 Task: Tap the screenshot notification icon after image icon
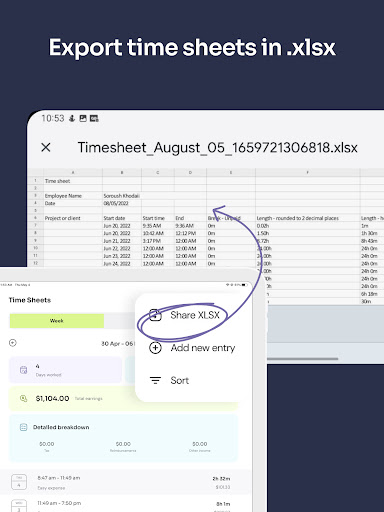(94, 118)
